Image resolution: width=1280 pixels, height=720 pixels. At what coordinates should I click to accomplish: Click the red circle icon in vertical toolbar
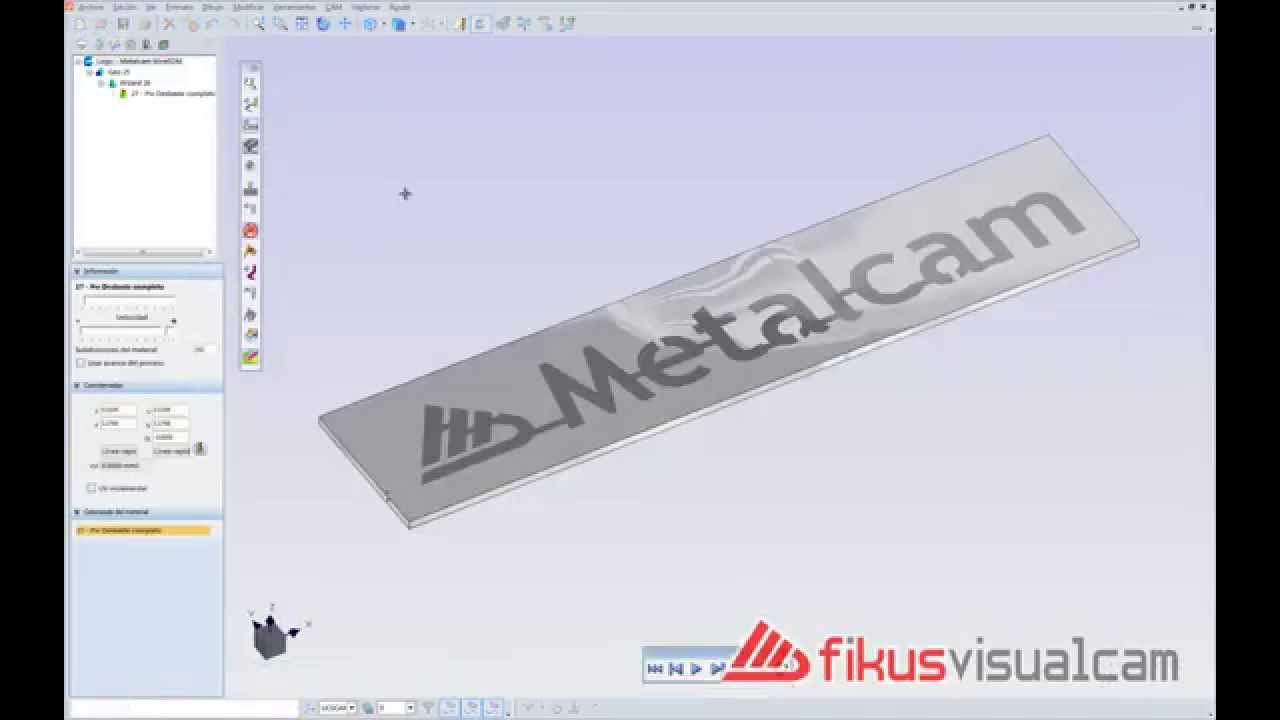pos(251,230)
